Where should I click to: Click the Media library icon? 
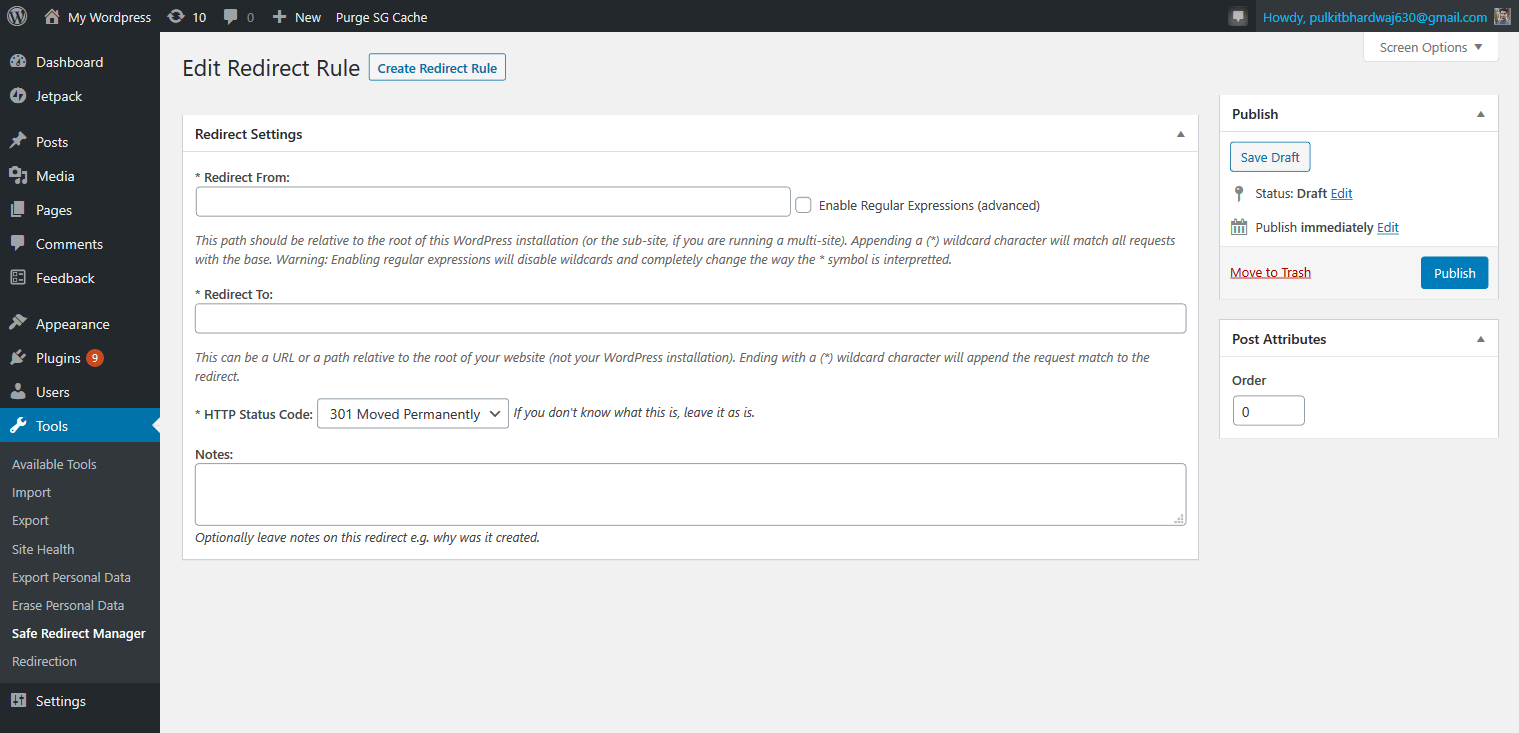(20, 175)
